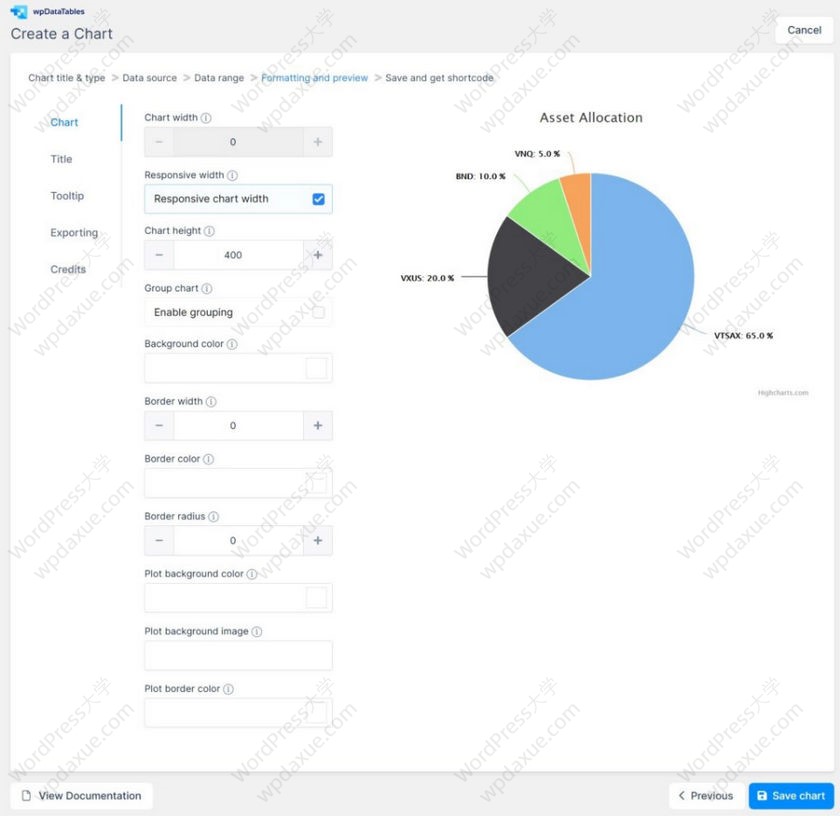The image size is (840, 816).
Task: Increase Border width with plus button
Action: [x=318, y=425]
